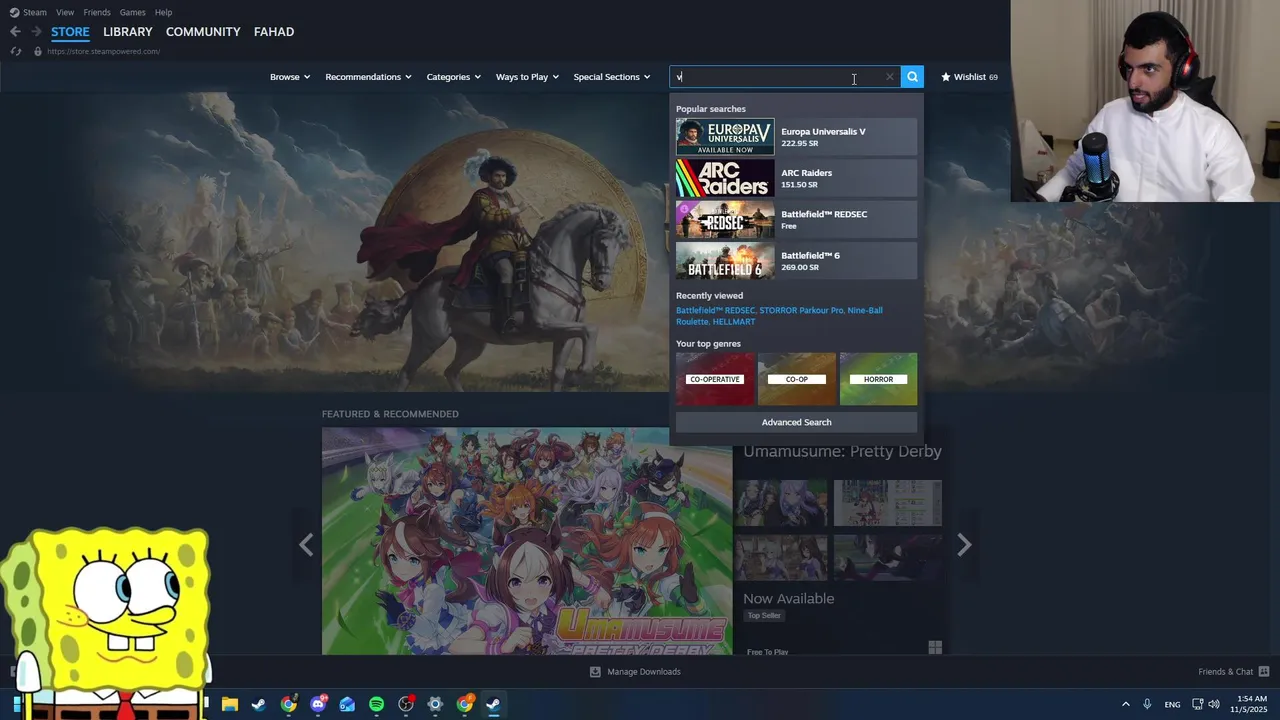Open STORROR Parkour Pro recently viewed link
The width and height of the screenshot is (1280, 720).
pos(801,311)
